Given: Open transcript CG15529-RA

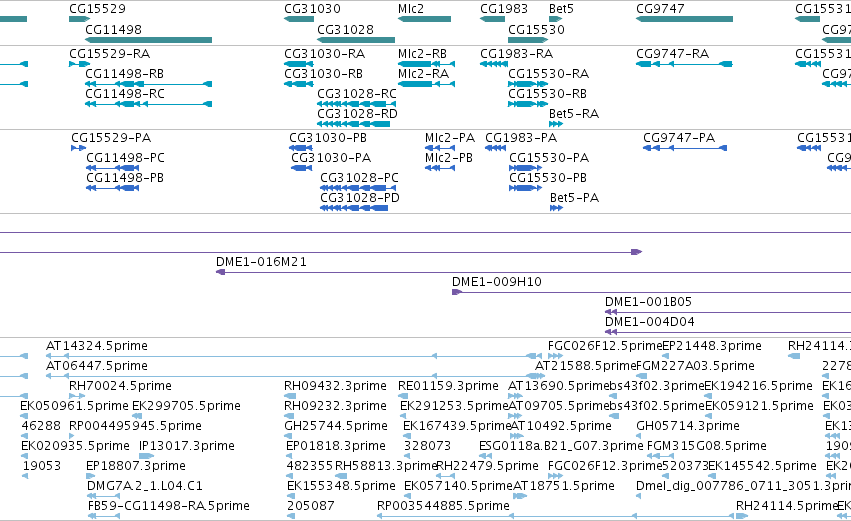Looking at the screenshot, I should point(110,54).
